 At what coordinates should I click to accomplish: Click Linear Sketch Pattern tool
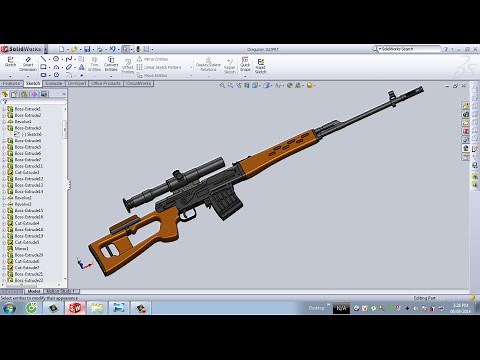[159, 67]
